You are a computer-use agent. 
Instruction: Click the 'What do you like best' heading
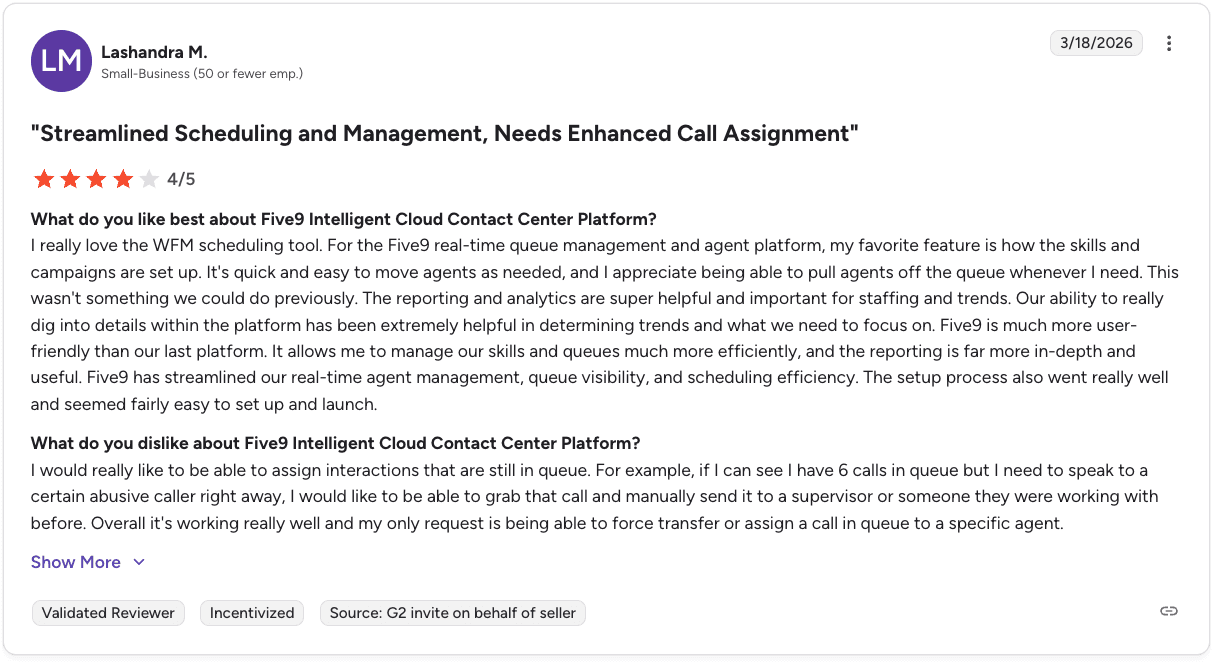point(344,220)
